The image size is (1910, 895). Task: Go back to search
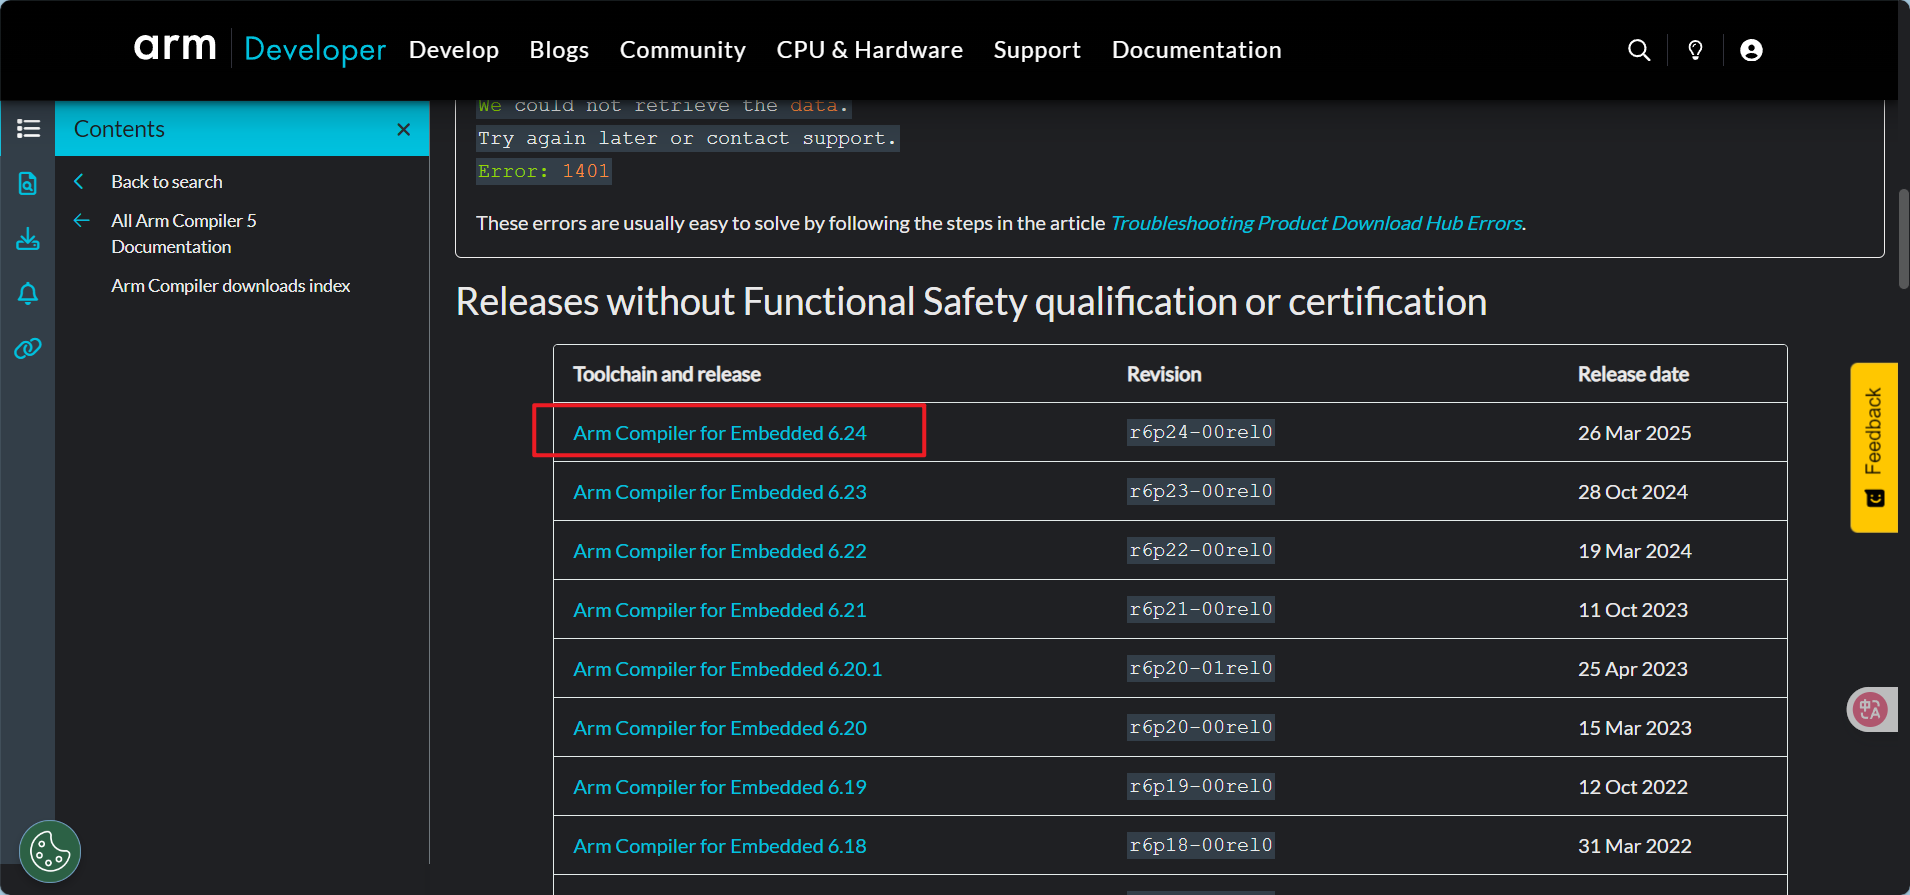[x=167, y=182]
